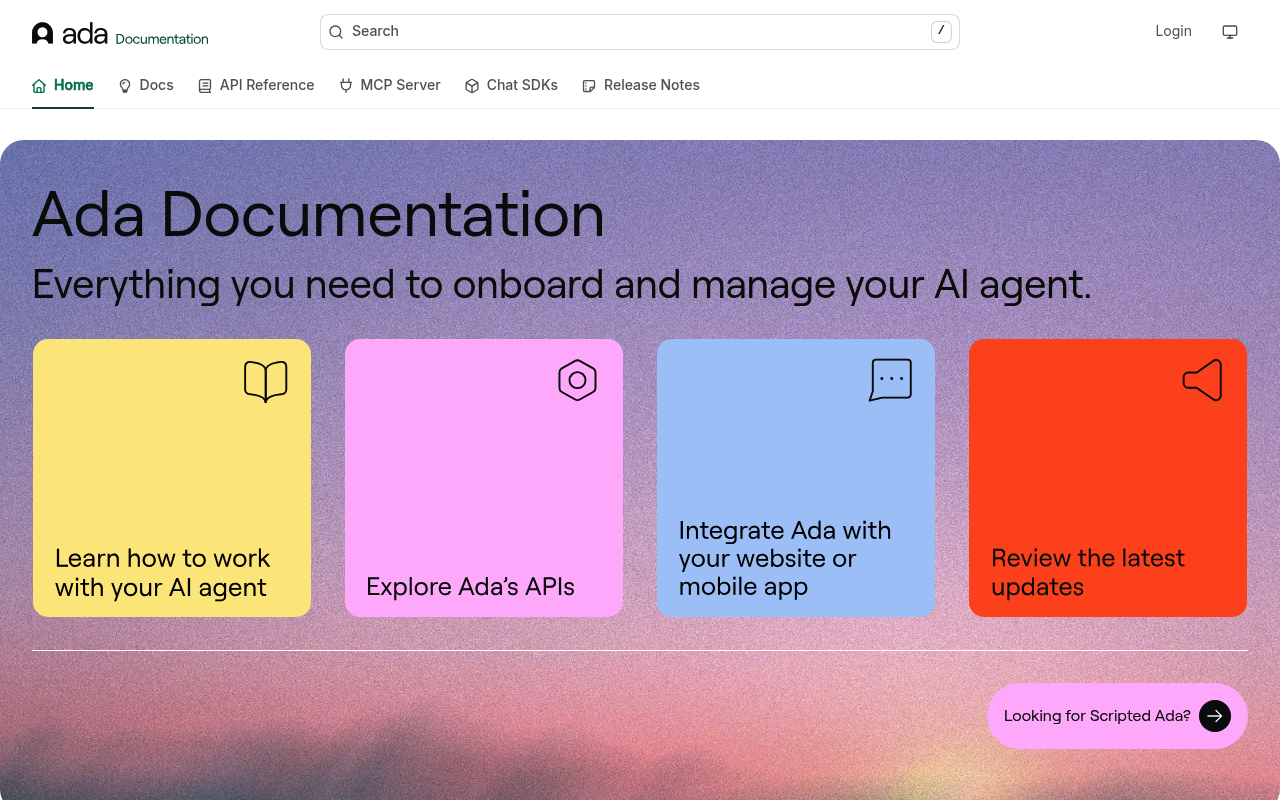Click the chat bubble icon on blue card
The height and width of the screenshot is (800, 1280).
coord(890,380)
